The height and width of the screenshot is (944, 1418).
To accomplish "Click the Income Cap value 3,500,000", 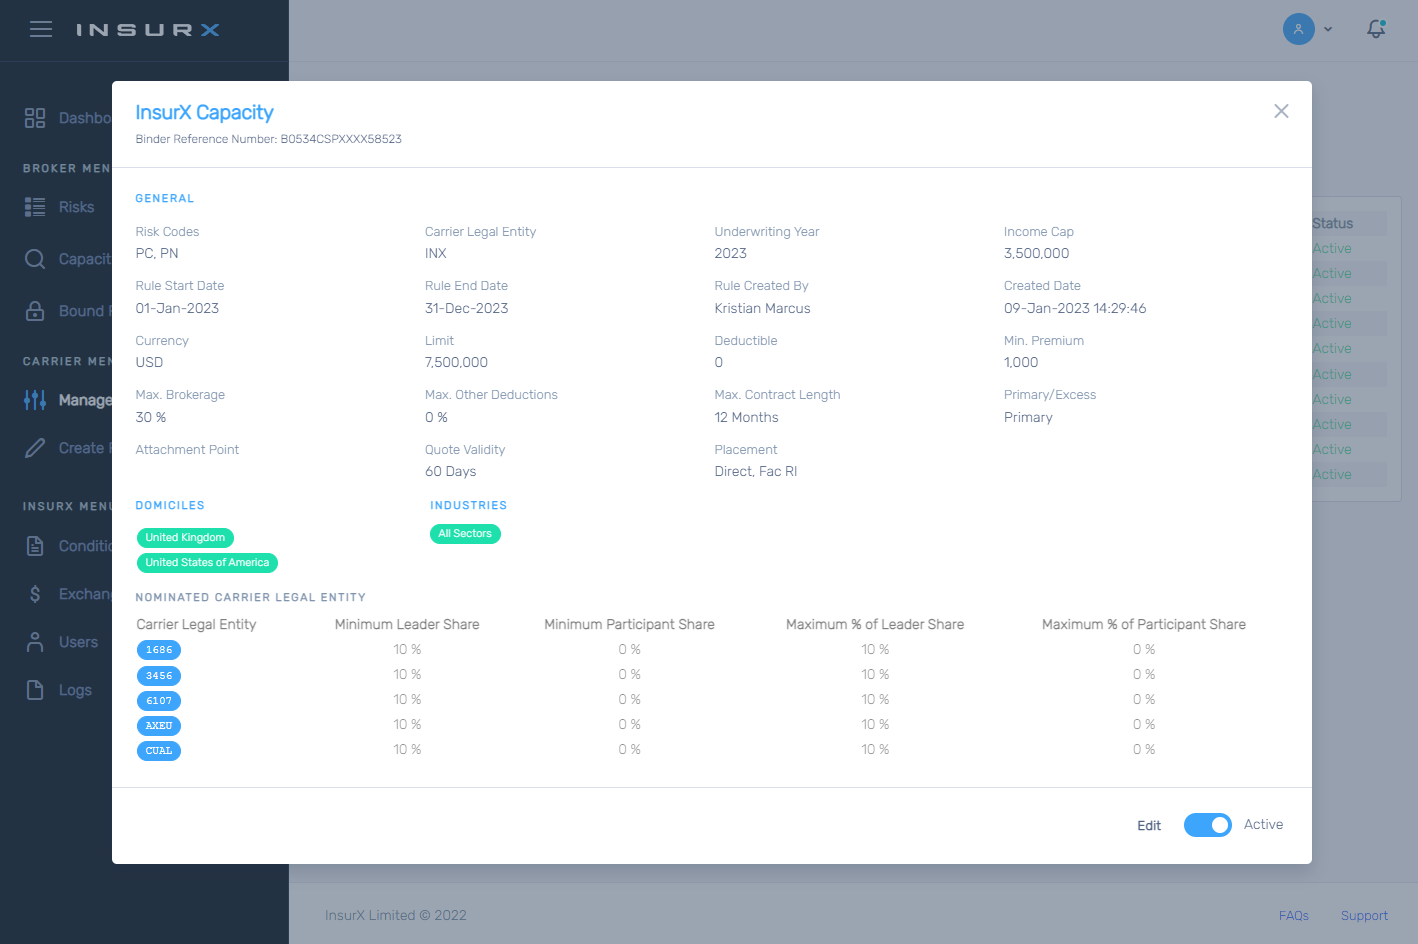I will point(1036,254).
